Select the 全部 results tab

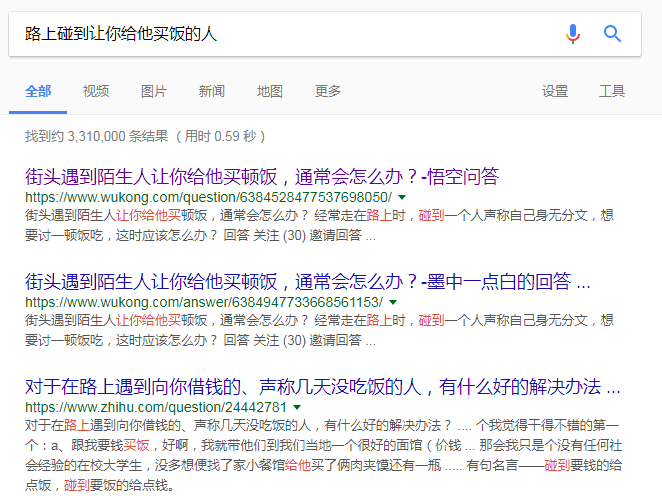point(38,91)
